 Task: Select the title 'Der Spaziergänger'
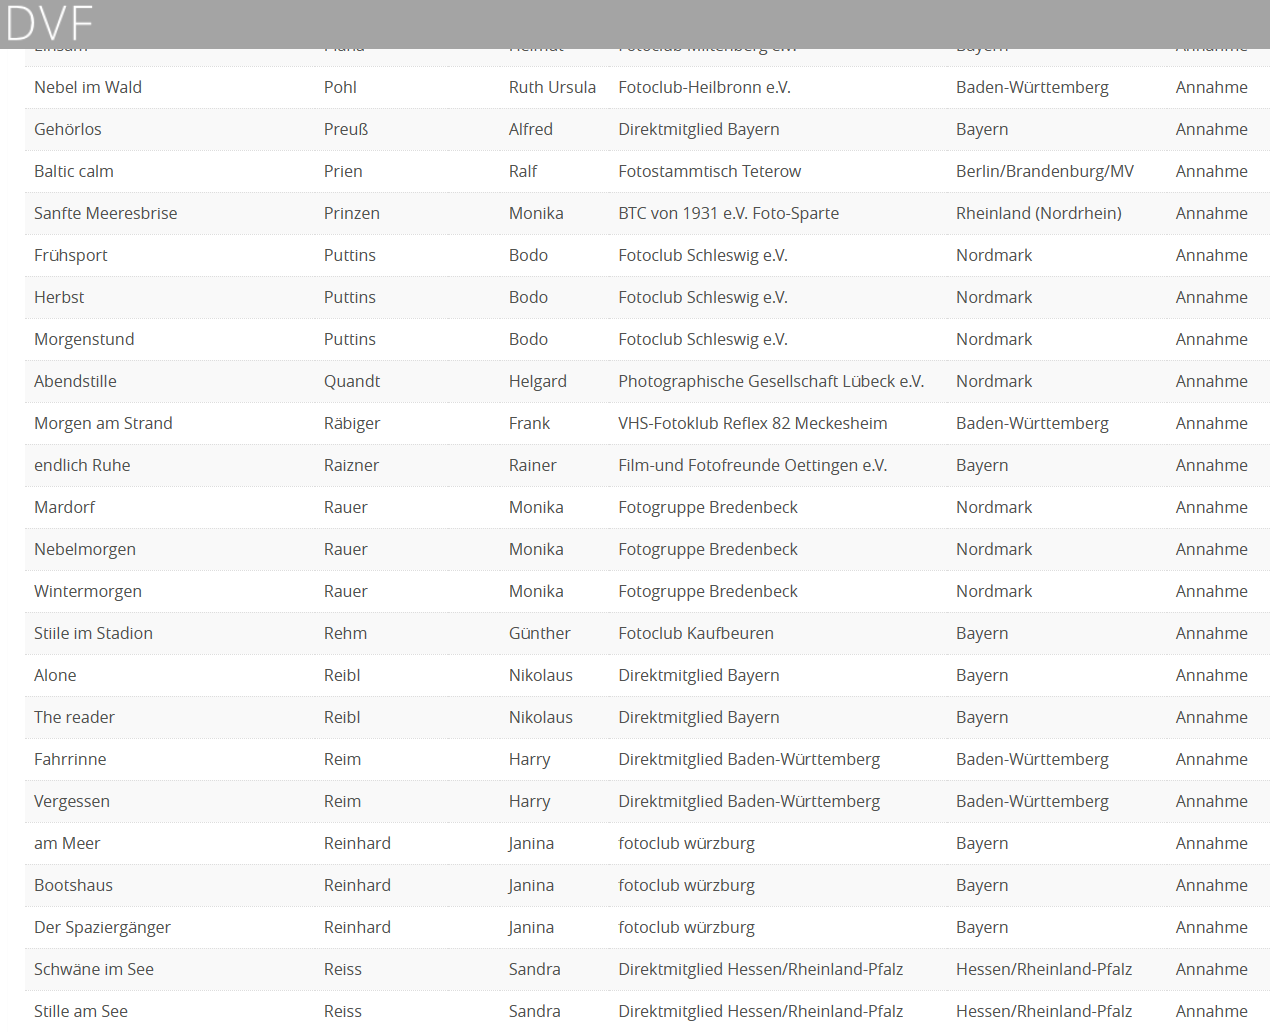[x=102, y=927]
